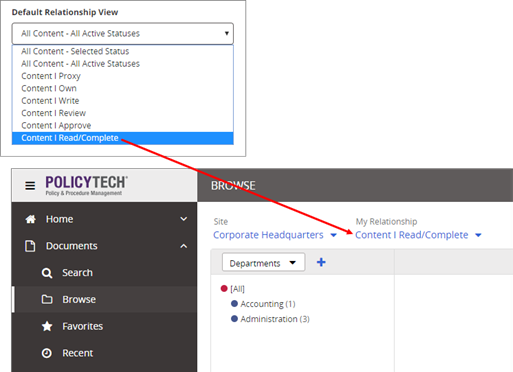Image resolution: width=513 pixels, height=372 pixels.
Task: Click the Search magnifier icon in the sidebar
Action: pyautogui.click(x=47, y=273)
